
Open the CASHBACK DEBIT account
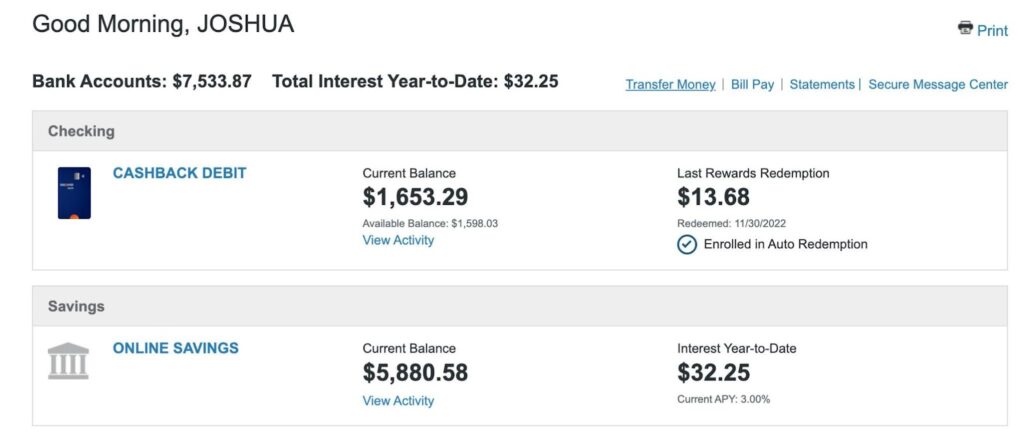(x=179, y=173)
